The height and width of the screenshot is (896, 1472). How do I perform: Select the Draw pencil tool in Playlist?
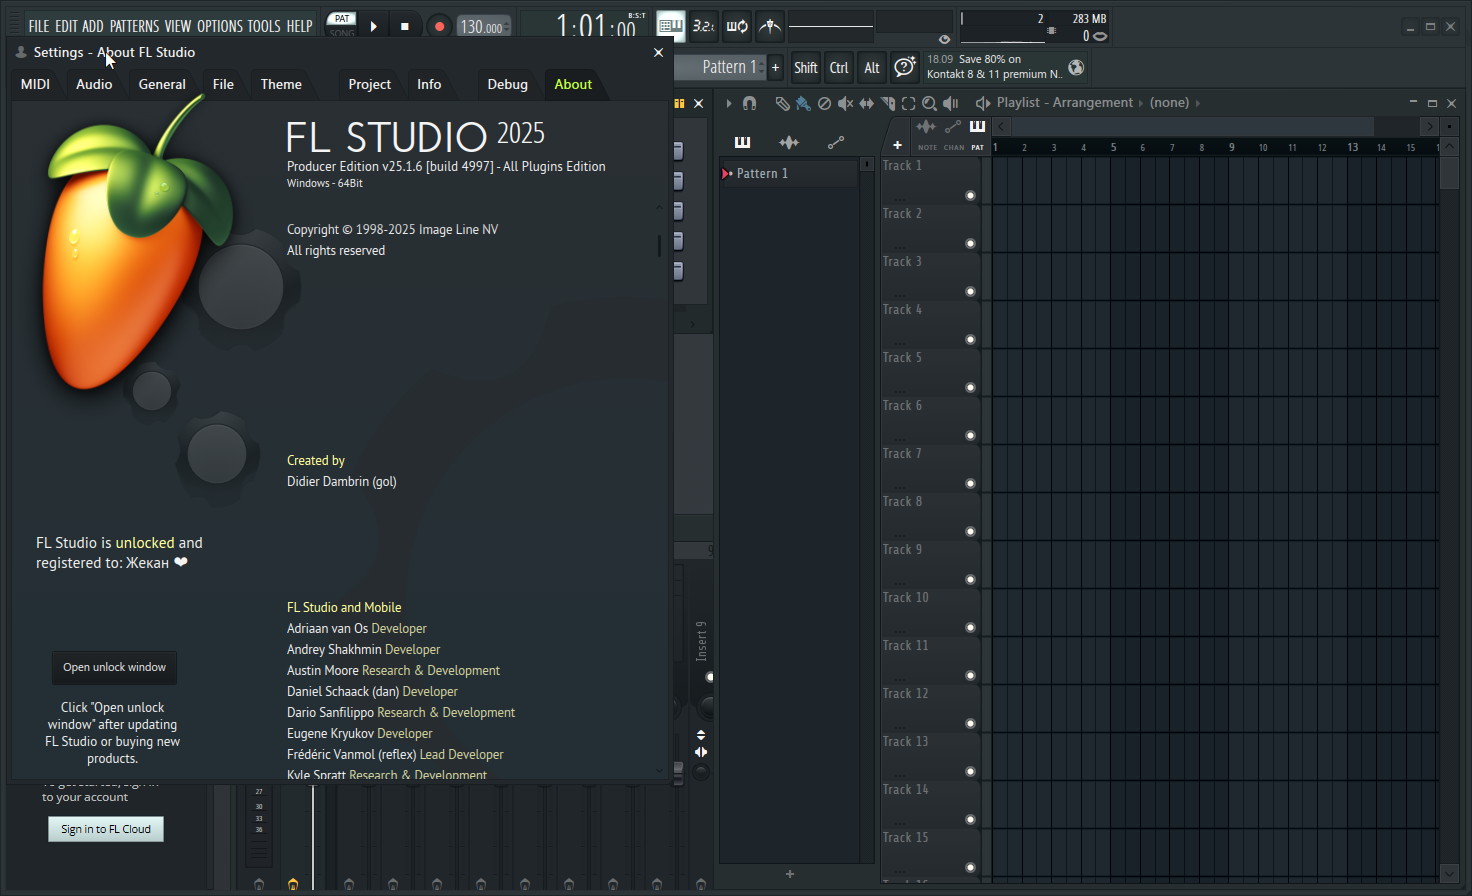782,103
